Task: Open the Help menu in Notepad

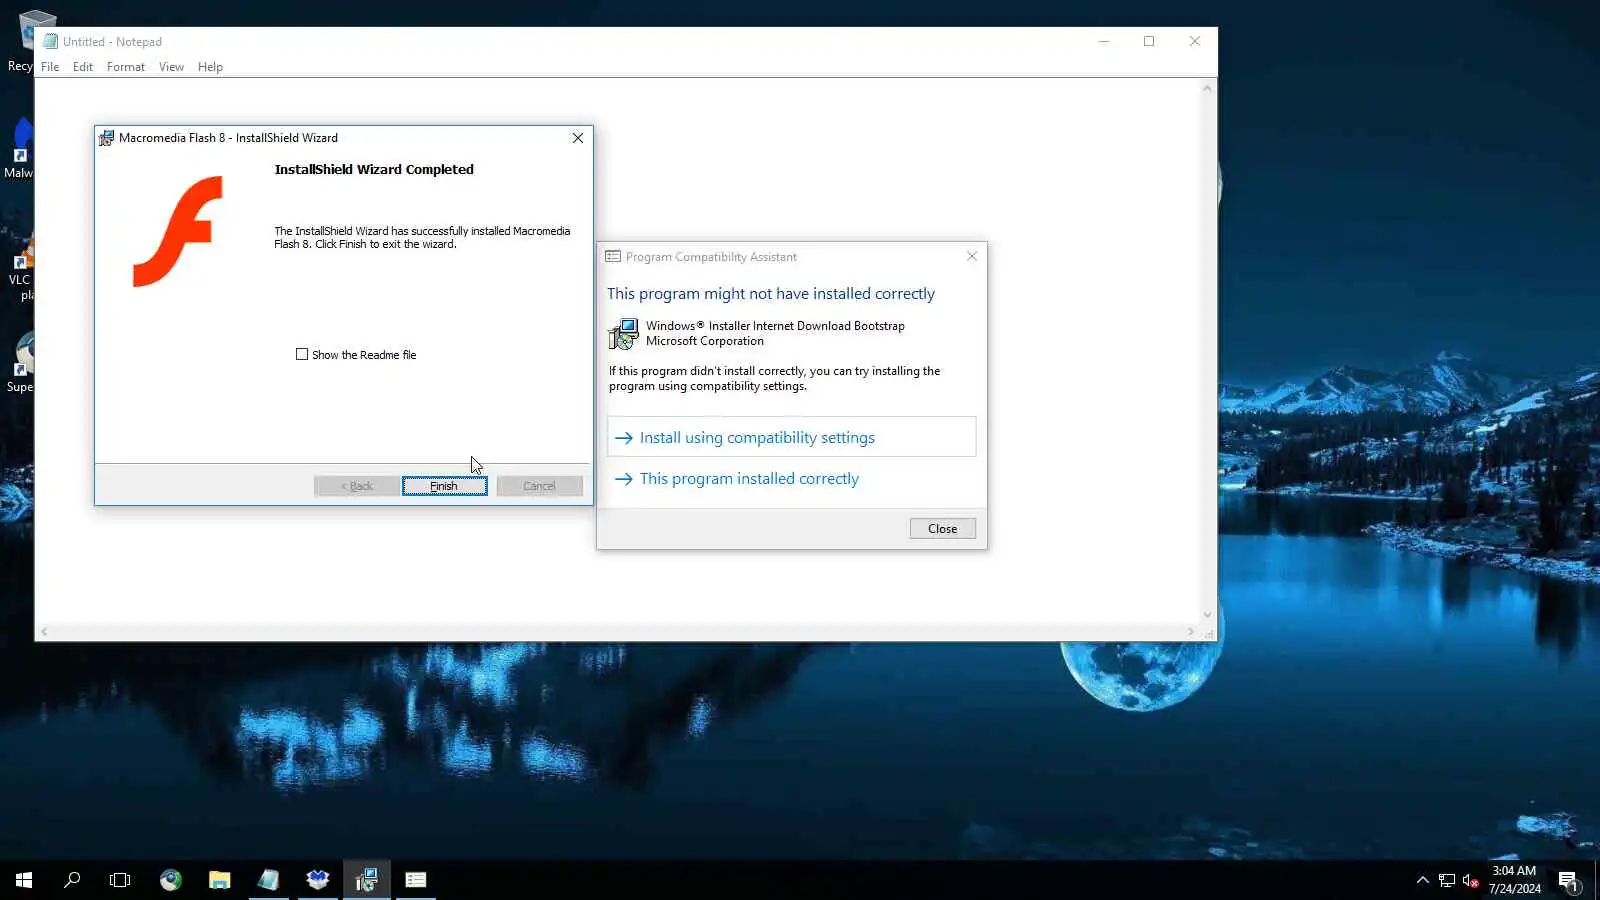Action: (x=210, y=67)
